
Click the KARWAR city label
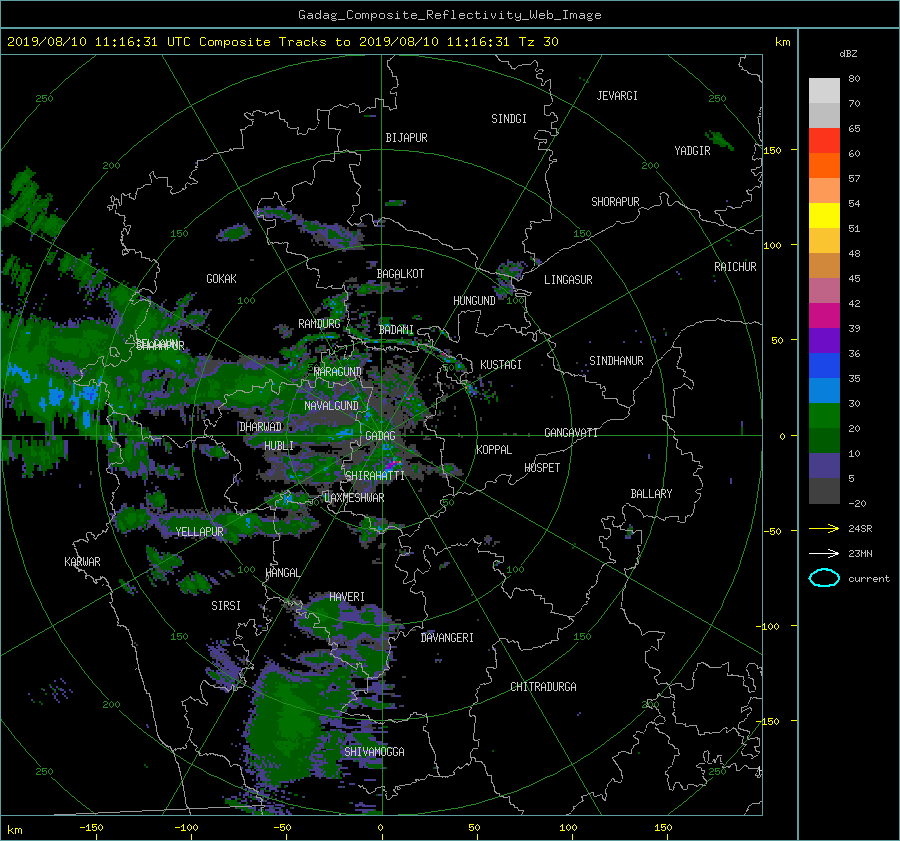pyautogui.click(x=82, y=562)
